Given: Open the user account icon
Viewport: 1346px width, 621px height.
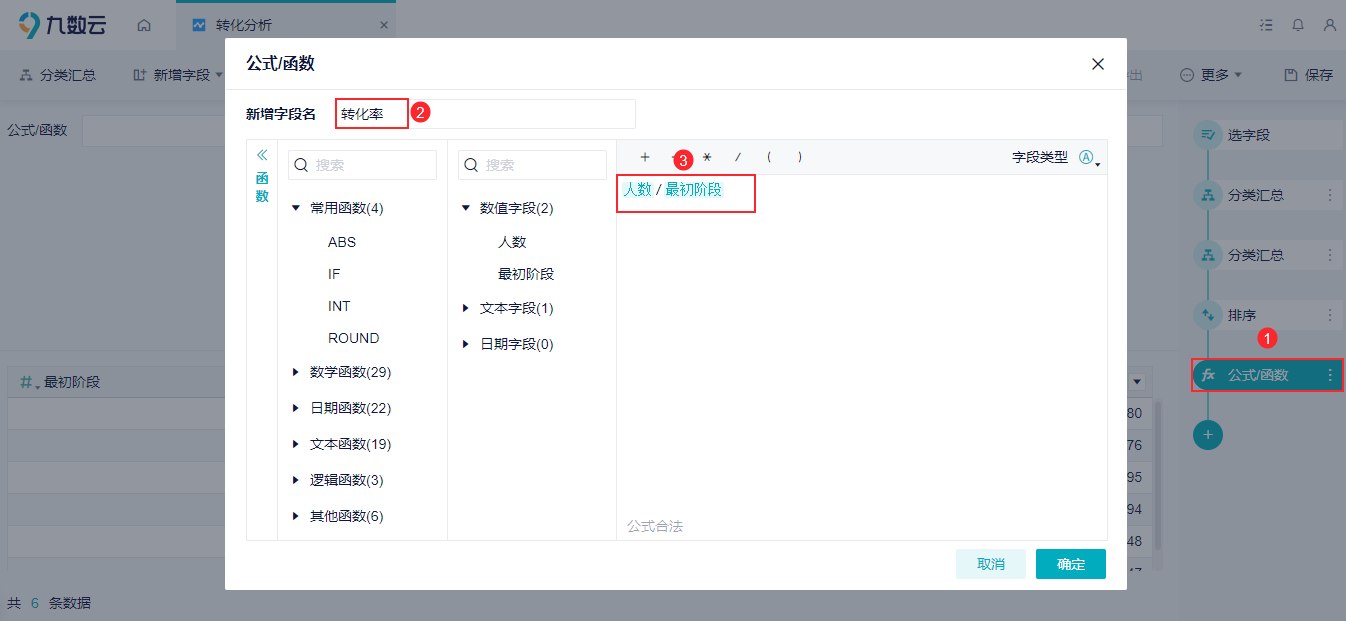Looking at the screenshot, I should pyautogui.click(x=1329, y=25).
